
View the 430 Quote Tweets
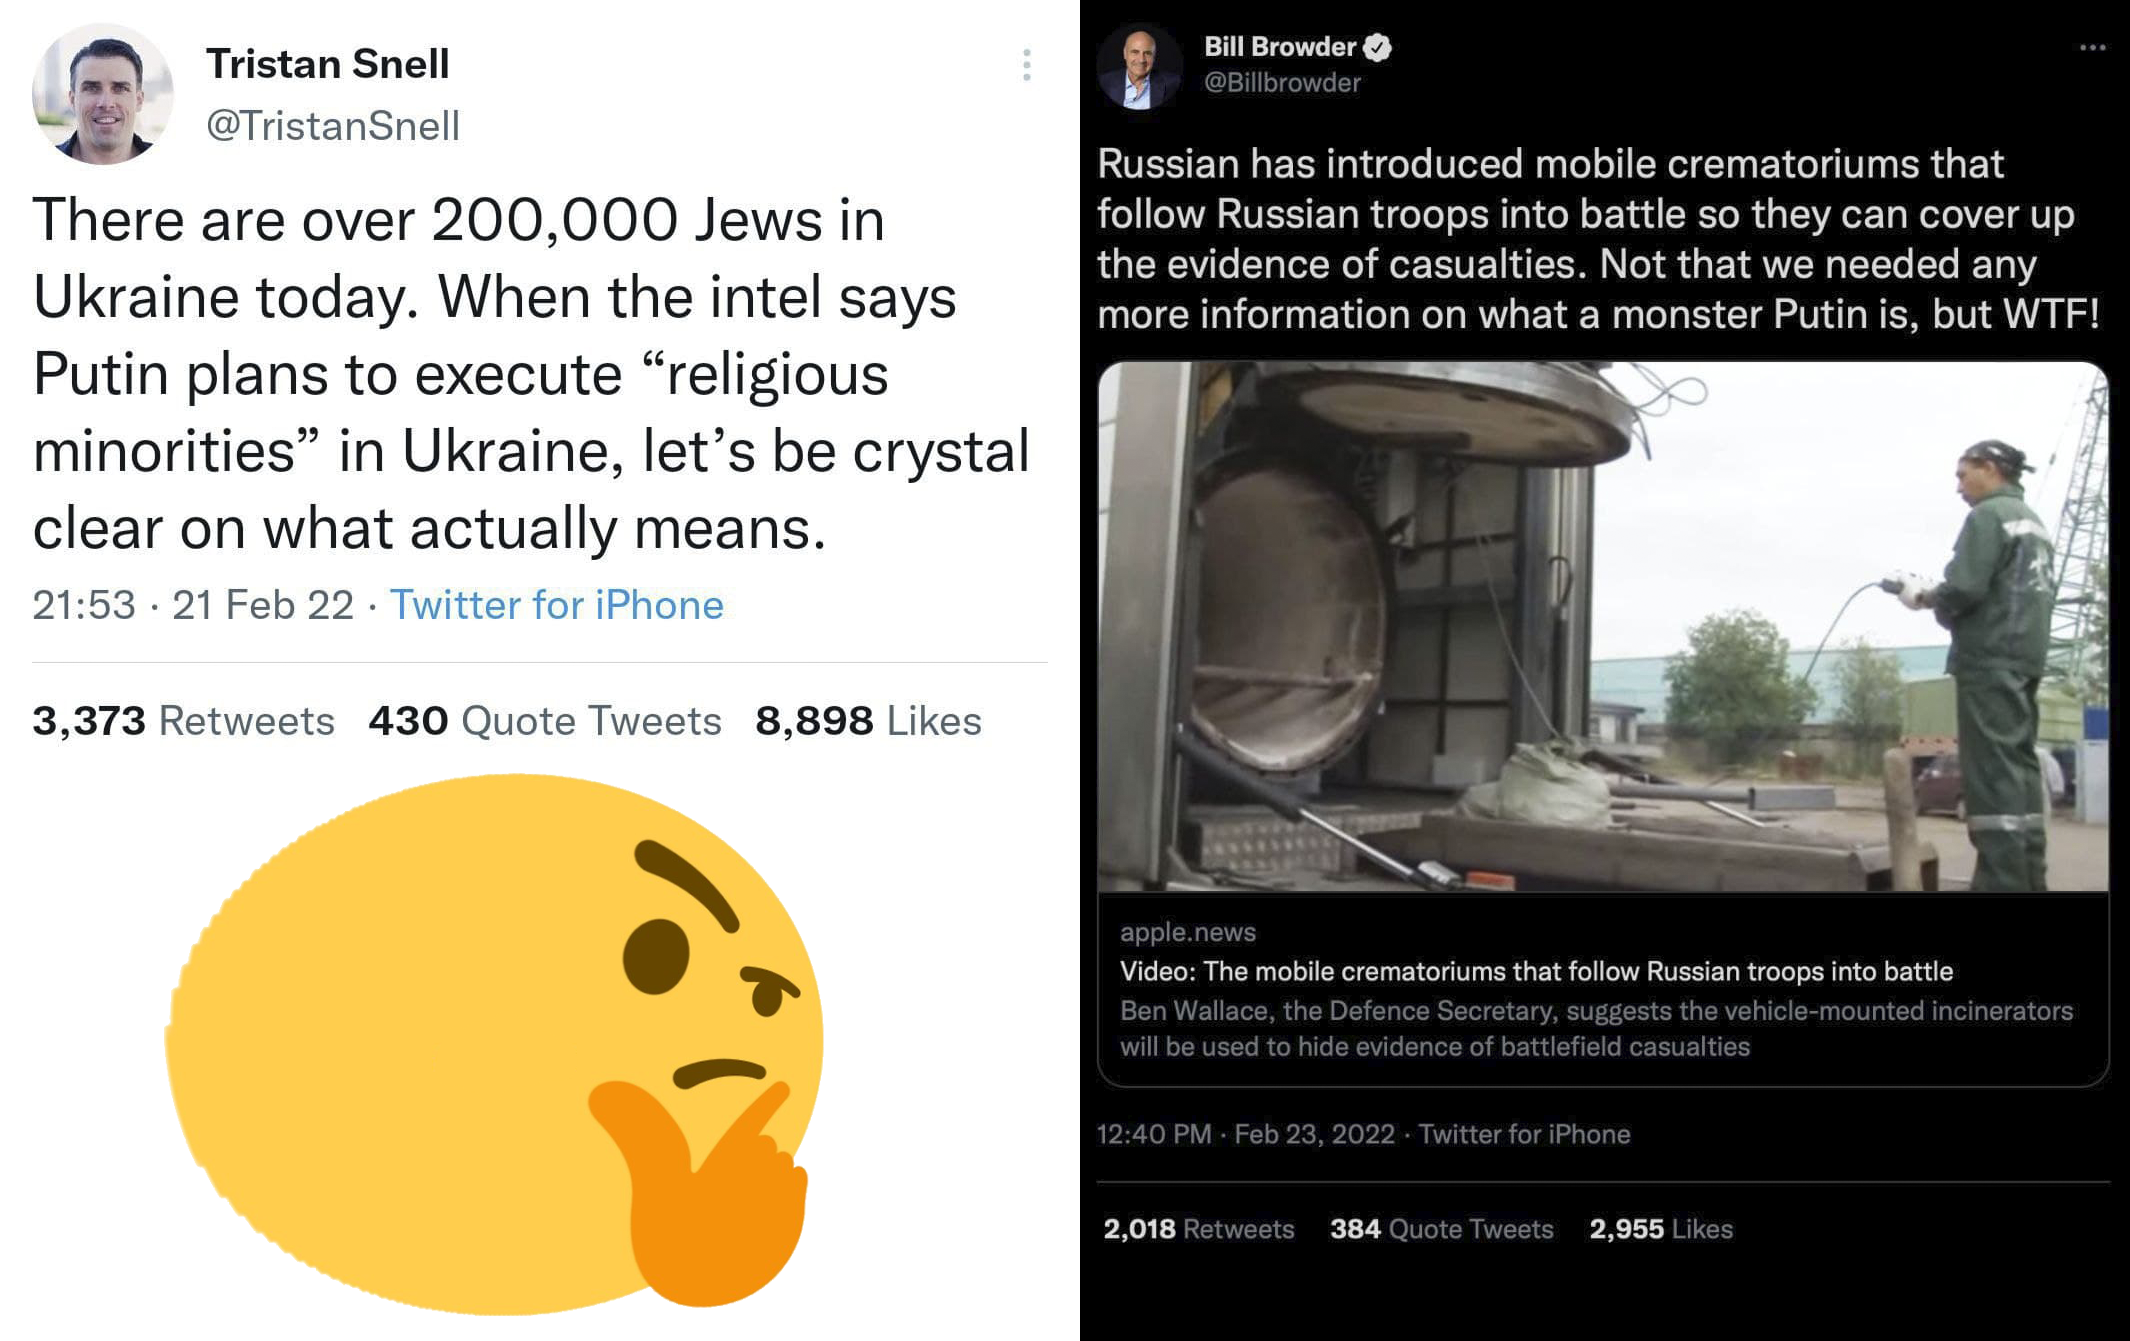click(x=544, y=721)
